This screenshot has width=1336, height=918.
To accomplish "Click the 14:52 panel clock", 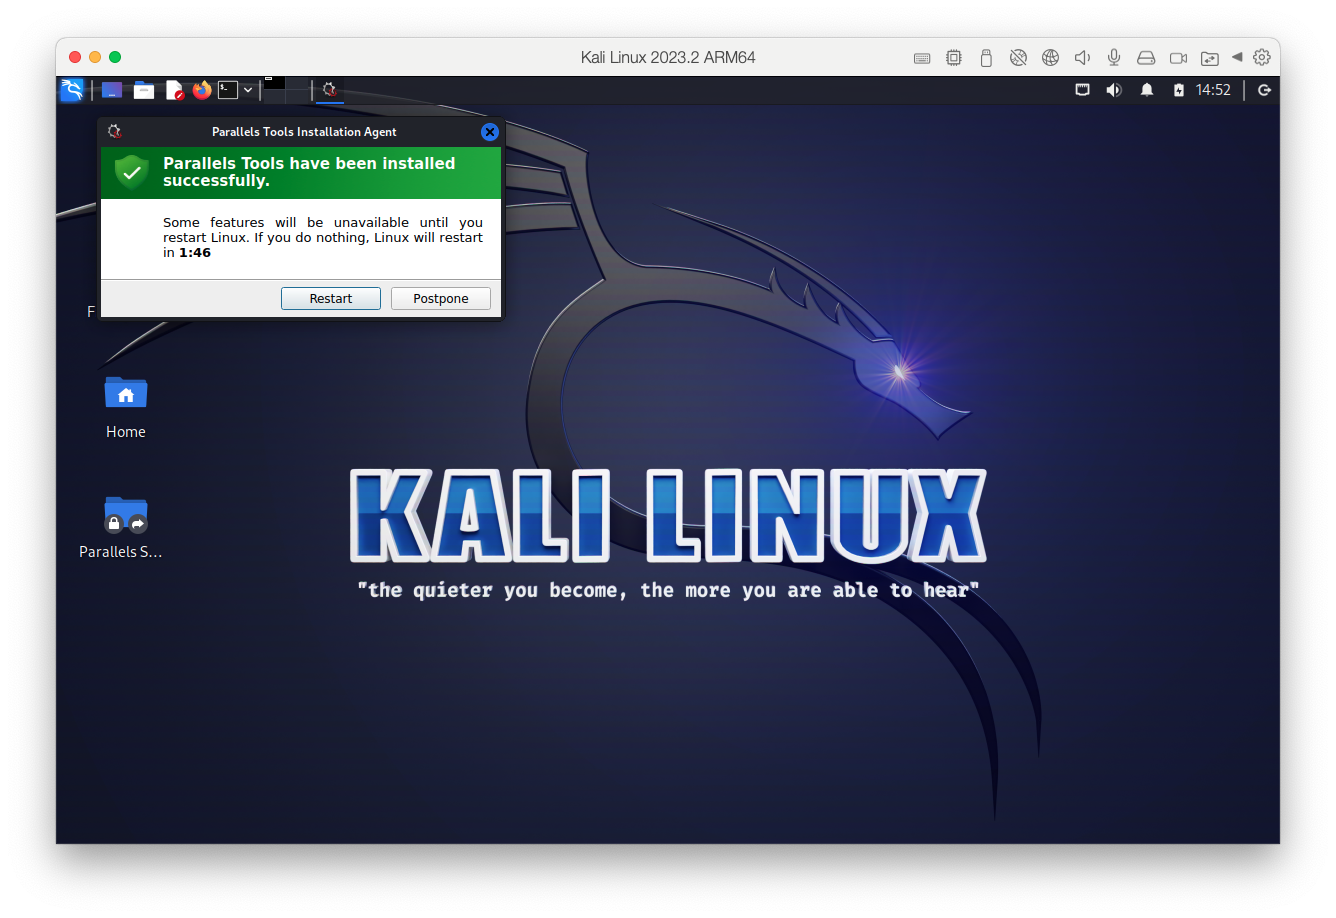I will pos(1213,90).
